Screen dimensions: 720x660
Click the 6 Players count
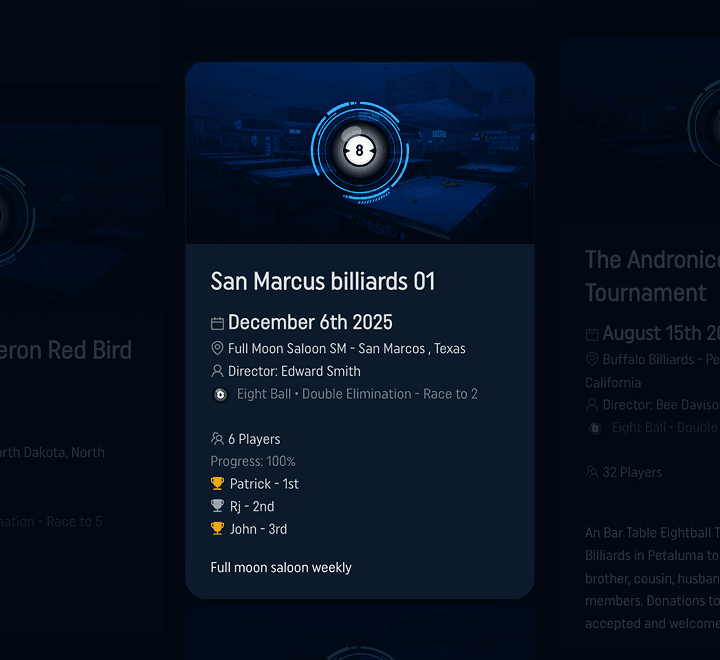click(254, 439)
